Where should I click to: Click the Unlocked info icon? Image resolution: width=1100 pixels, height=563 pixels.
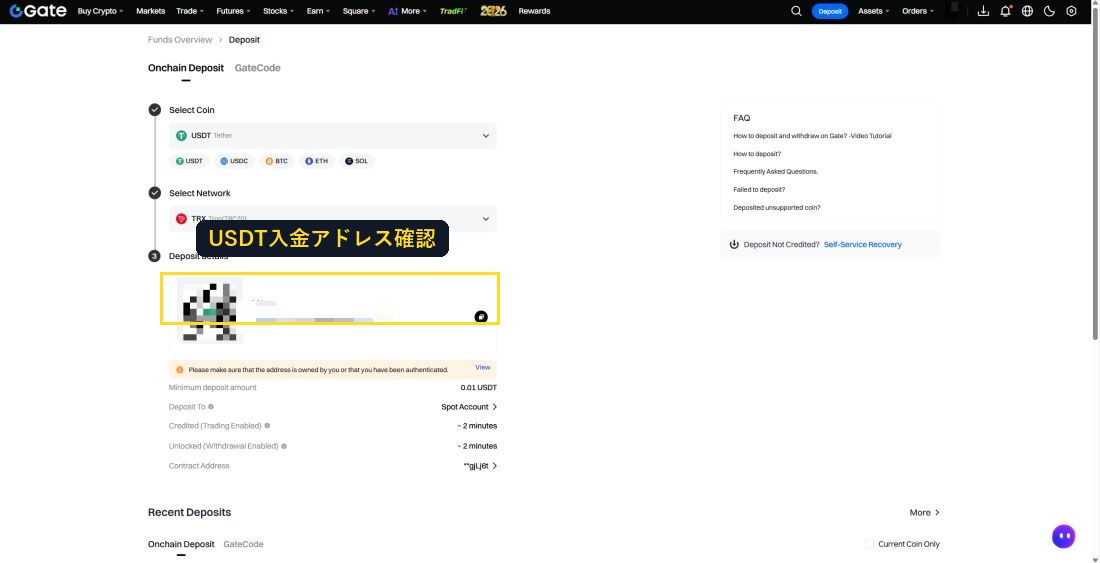click(x=284, y=446)
